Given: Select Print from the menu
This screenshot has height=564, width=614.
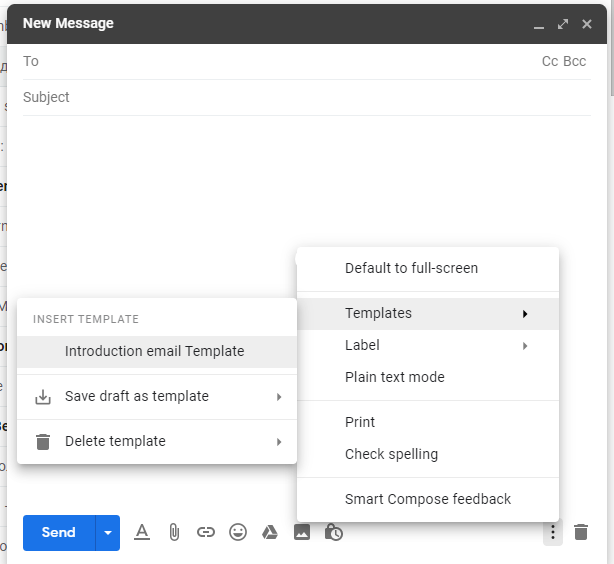Looking at the screenshot, I should tap(428, 422).
